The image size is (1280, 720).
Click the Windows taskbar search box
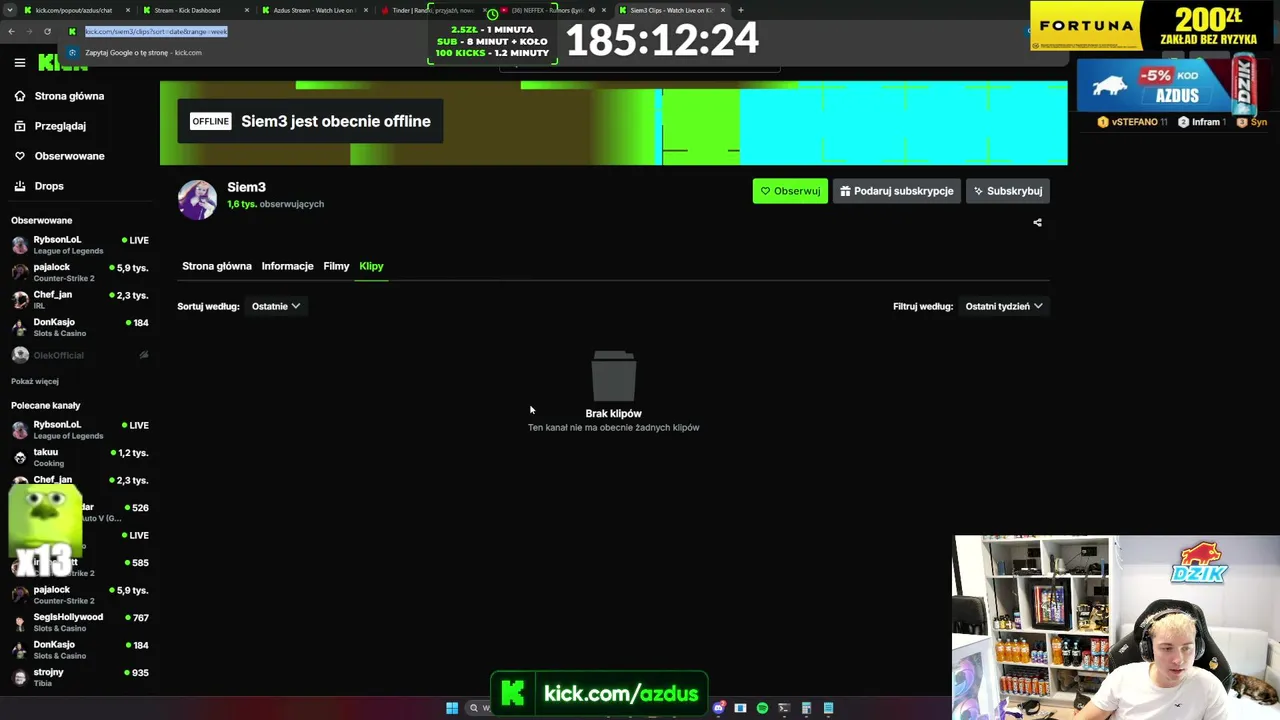point(478,708)
